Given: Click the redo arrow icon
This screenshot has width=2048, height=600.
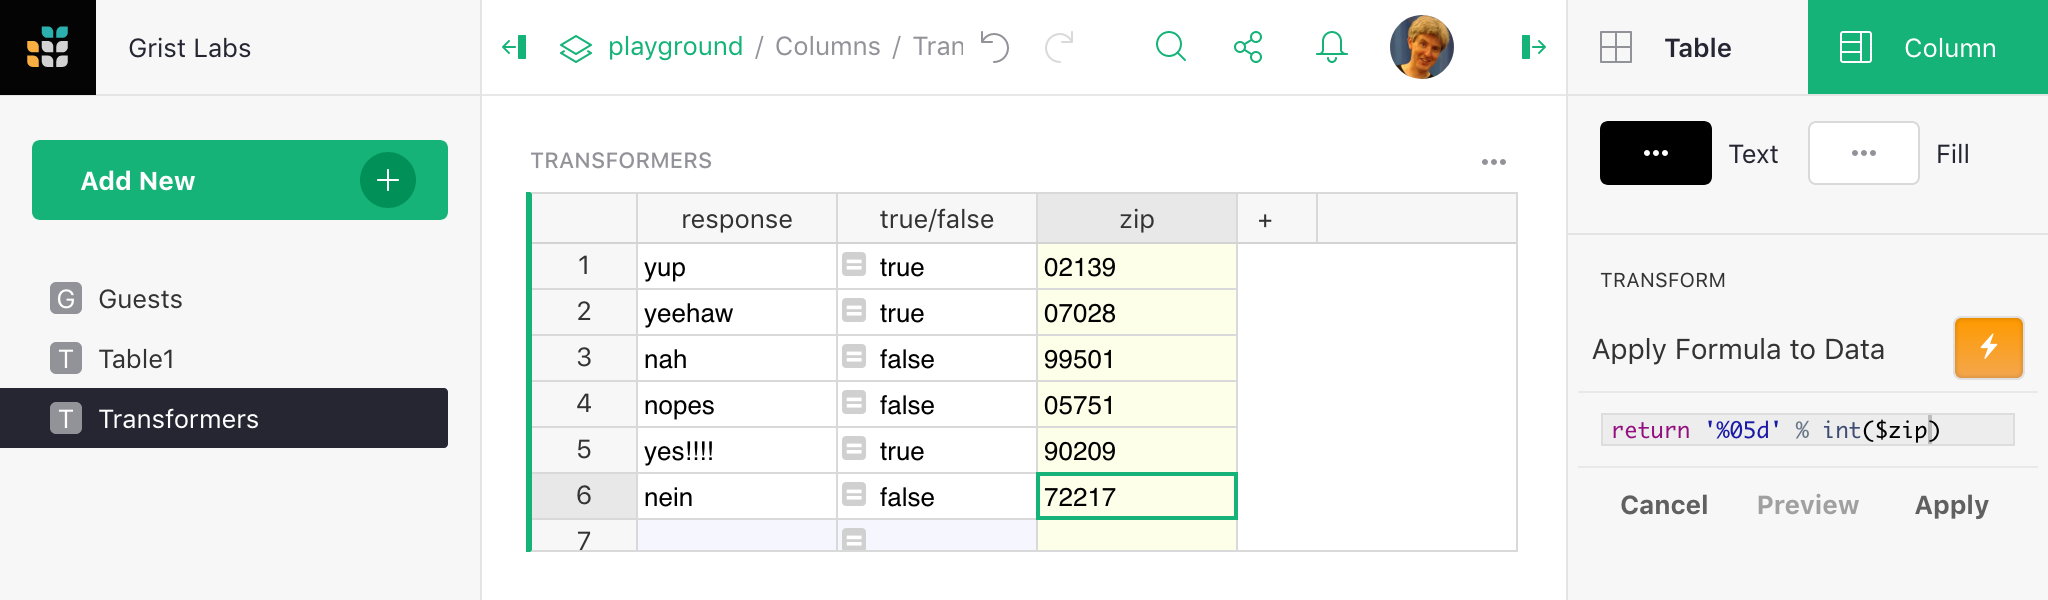Looking at the screenshot, I should [1059, 47].
